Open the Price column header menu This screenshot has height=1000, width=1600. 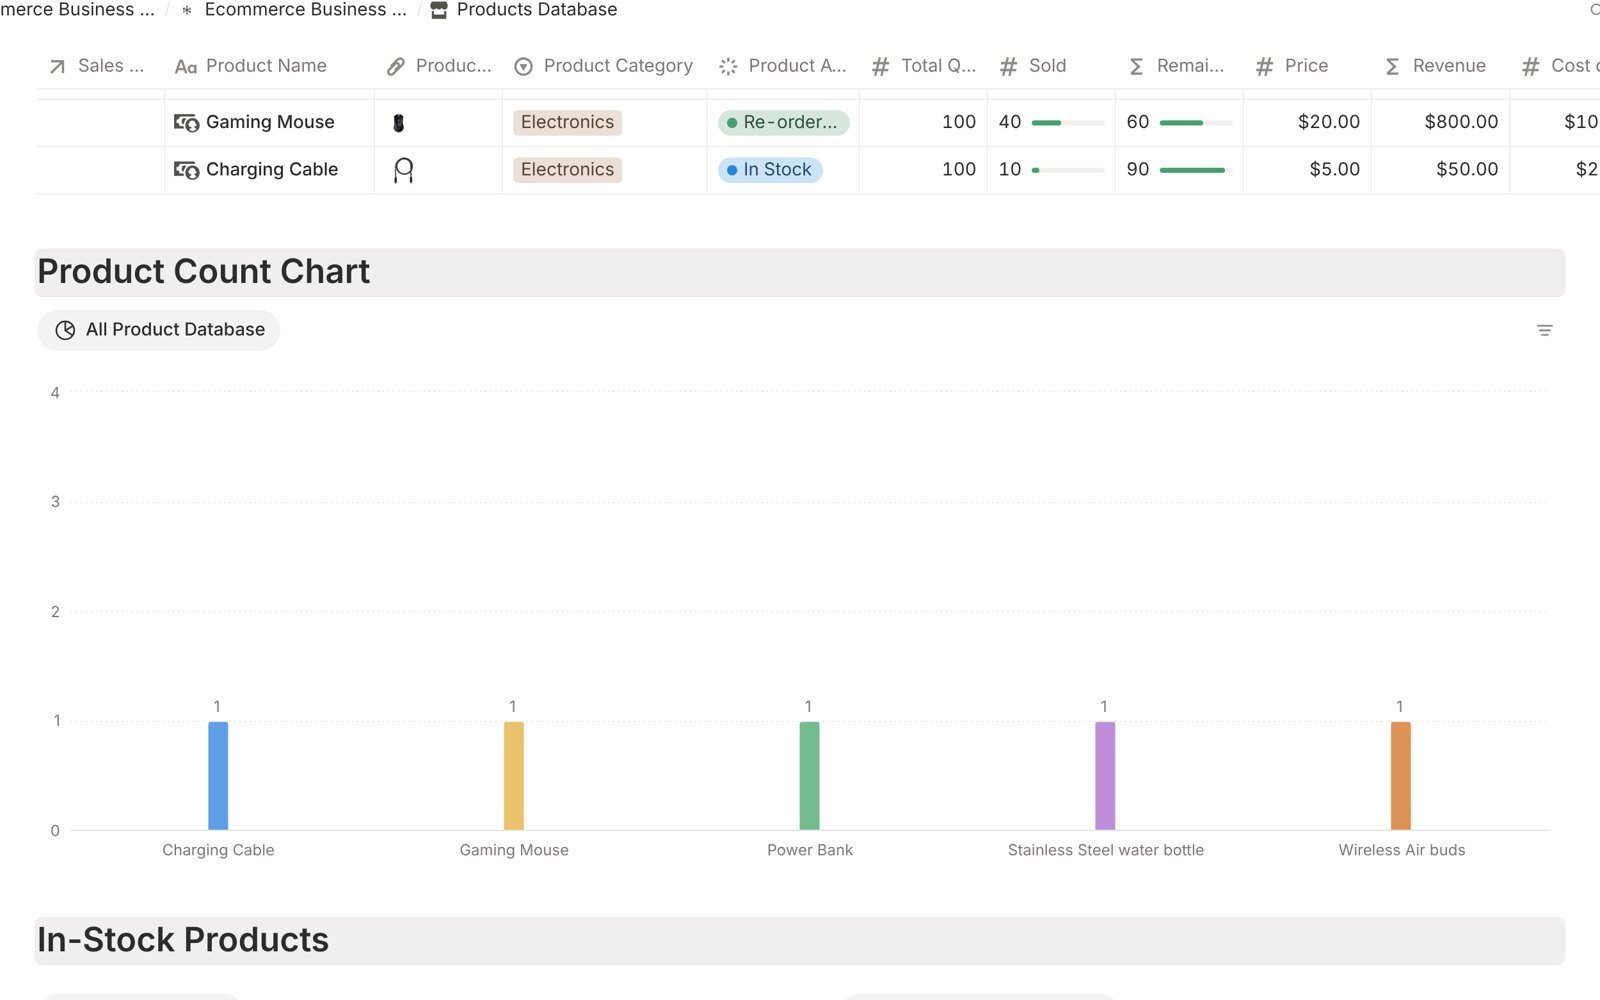tap(1307, 66)
